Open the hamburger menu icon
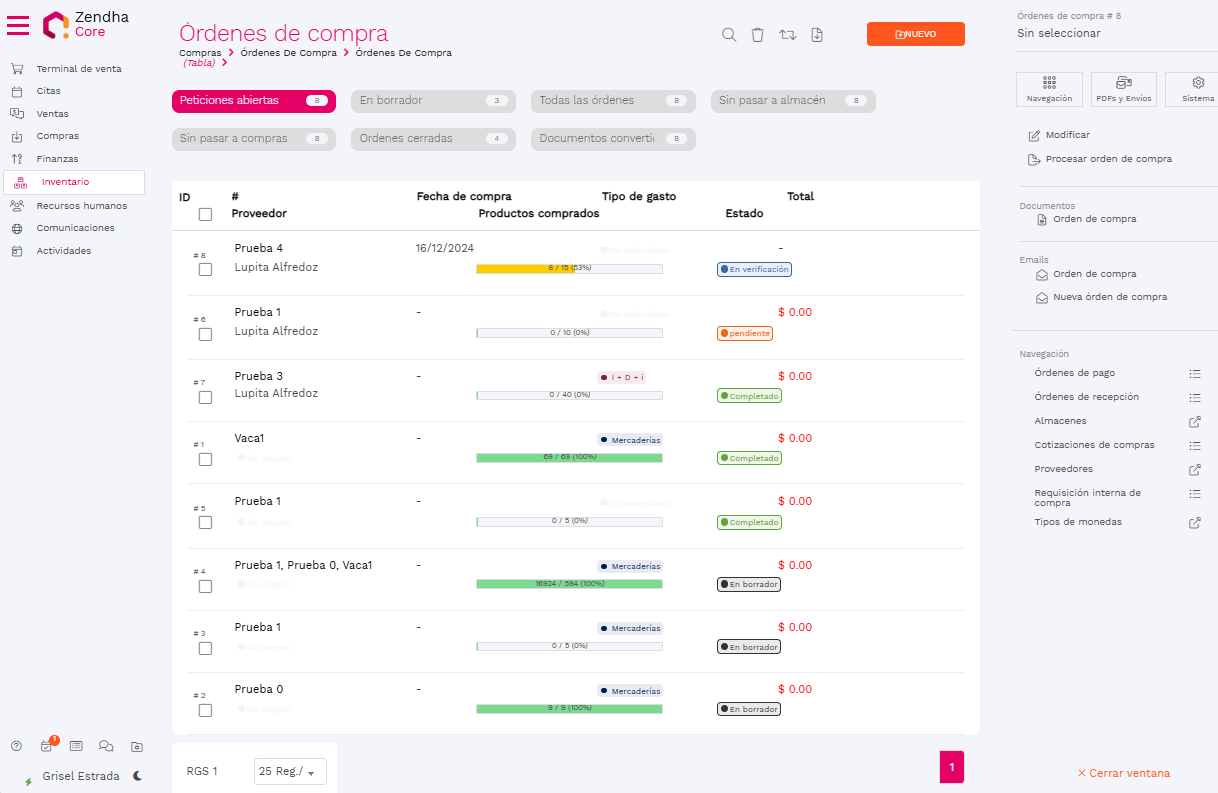 point(18,25)
